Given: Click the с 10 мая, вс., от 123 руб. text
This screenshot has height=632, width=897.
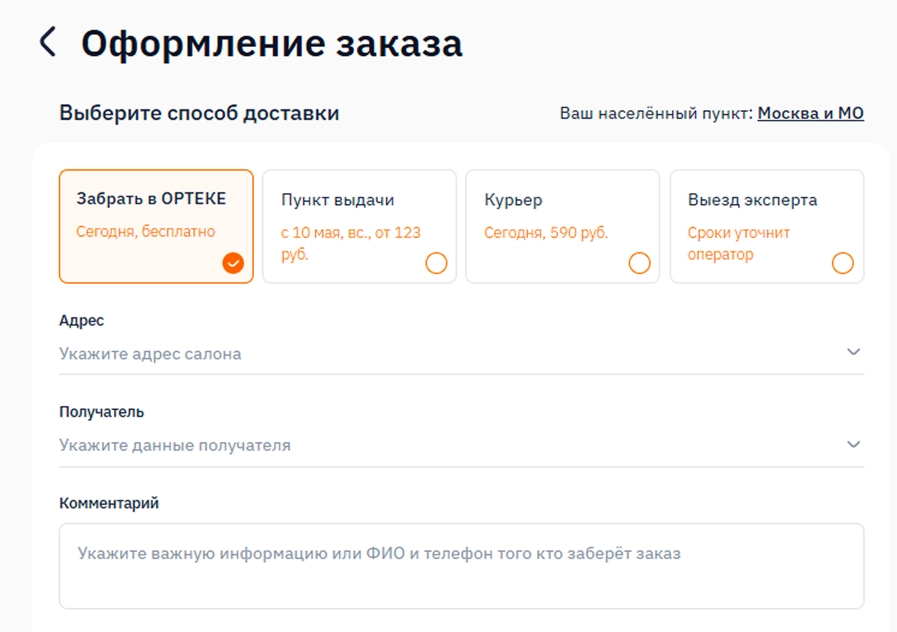Looking at the screenshot, I should tap(351, 243).
